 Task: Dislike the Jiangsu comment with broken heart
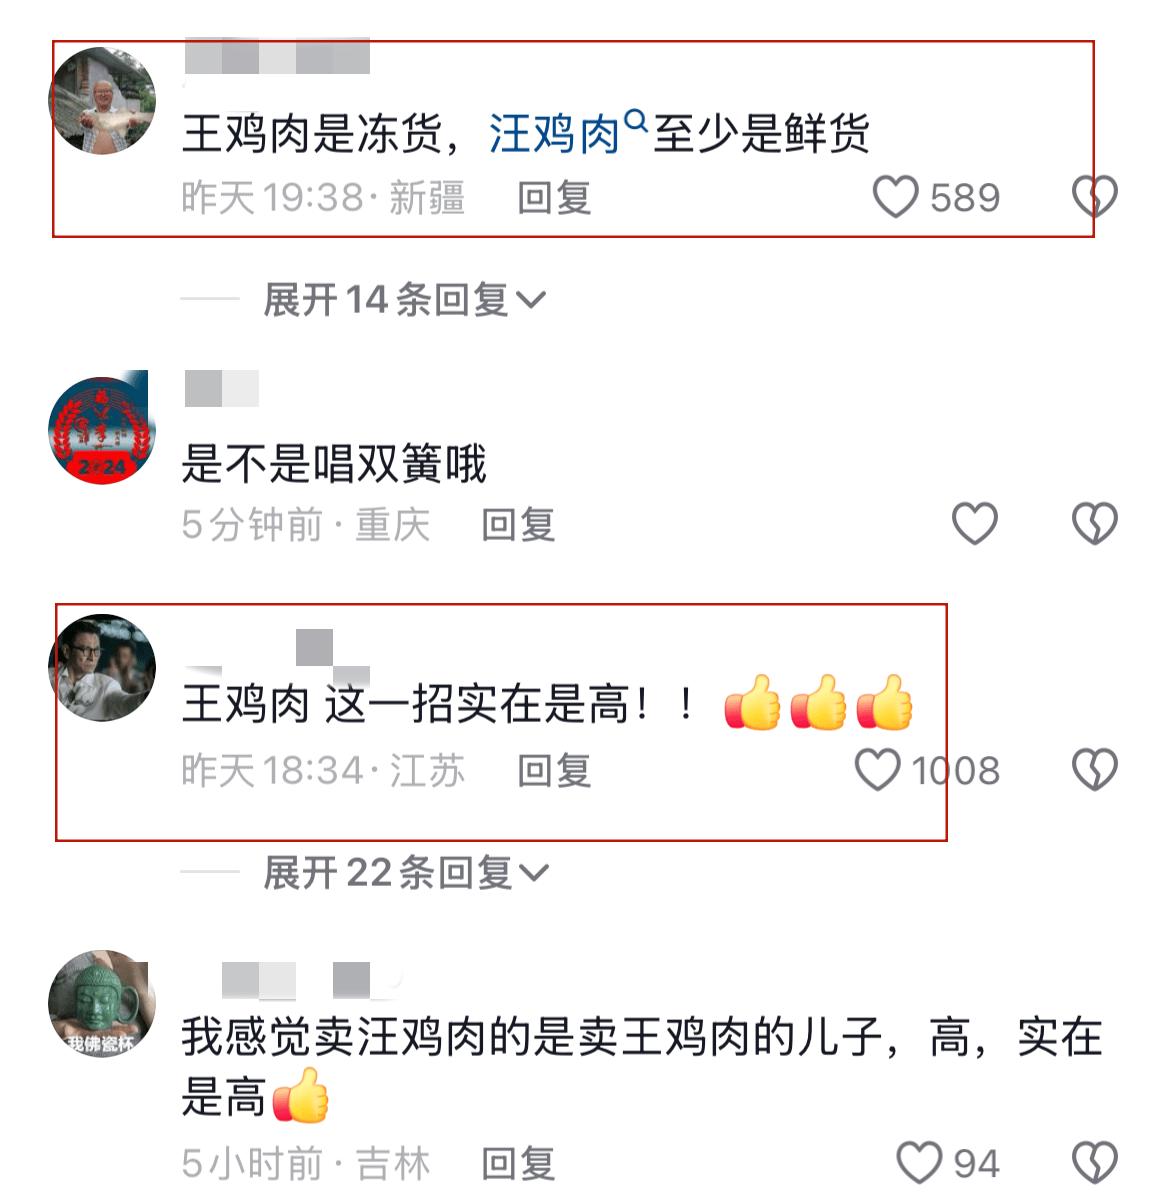1095,770
